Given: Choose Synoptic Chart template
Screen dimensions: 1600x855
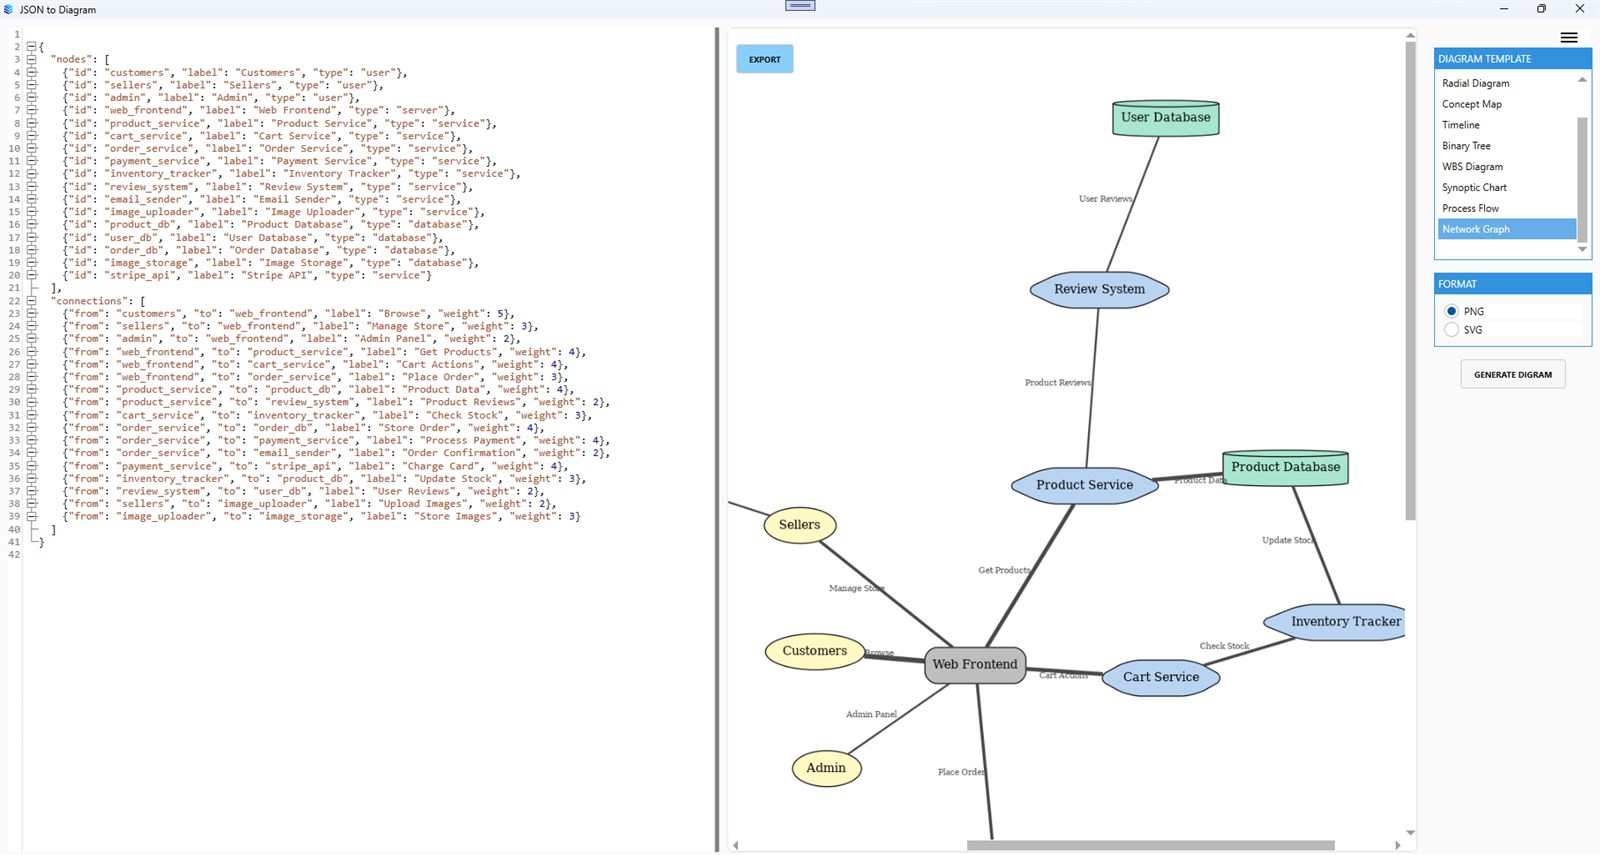Looking at the screenshot, I should tap(1507, 188).
